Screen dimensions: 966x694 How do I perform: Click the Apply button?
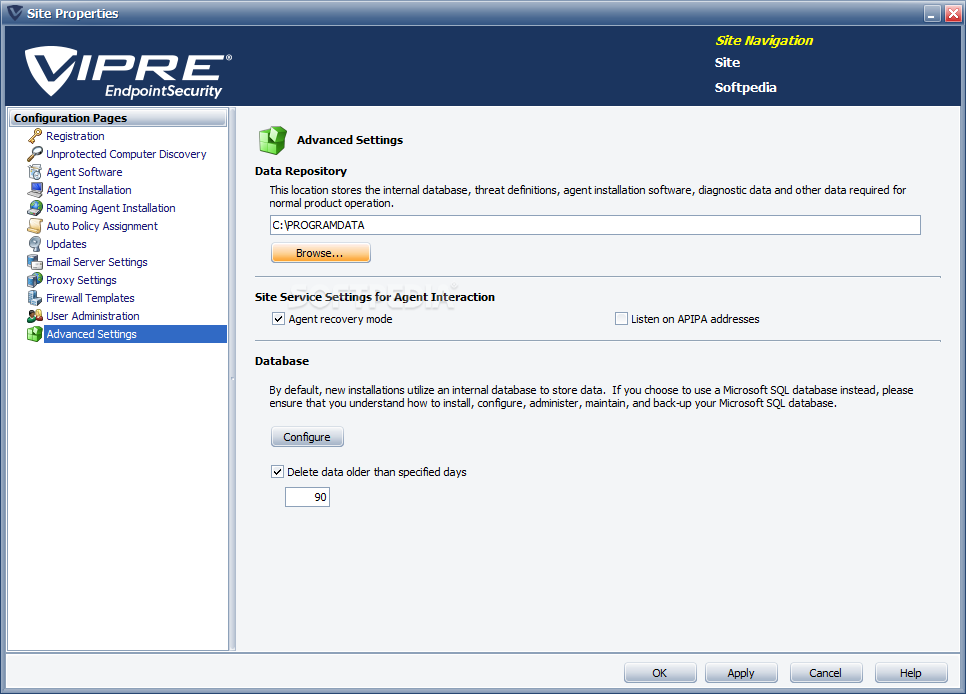tap(741, 672)
